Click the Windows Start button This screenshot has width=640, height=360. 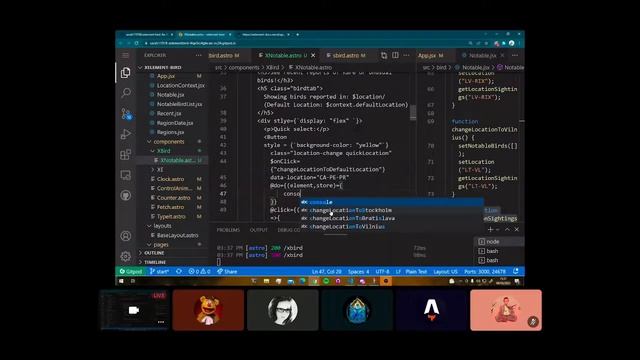(121, 281)
